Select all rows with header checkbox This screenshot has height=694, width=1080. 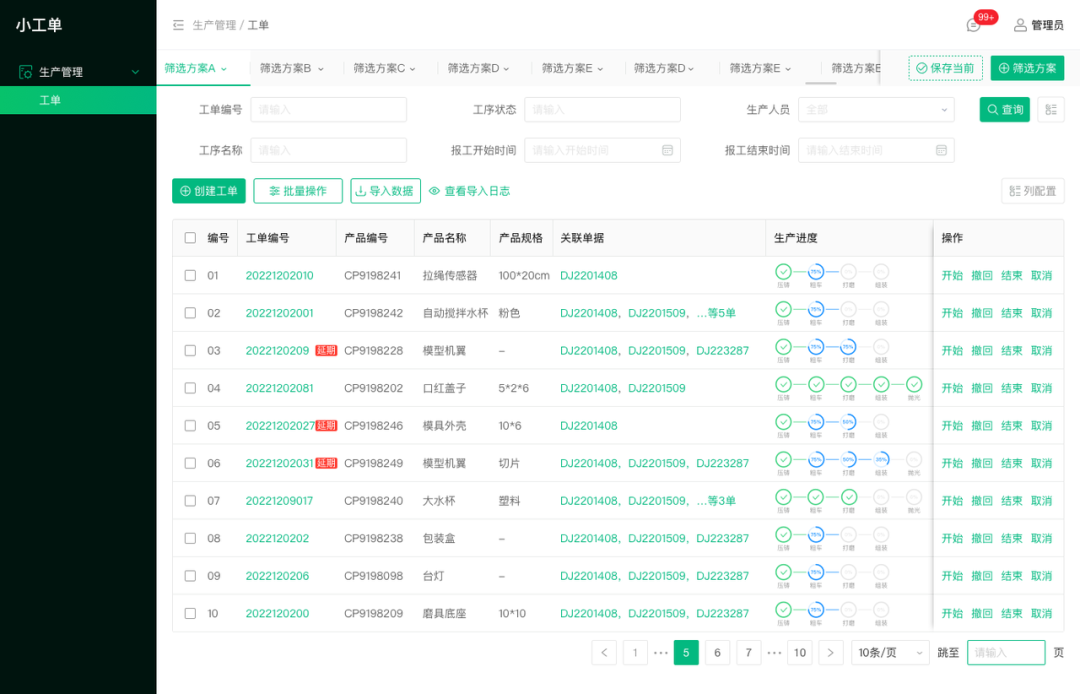click(x=190, y=238)
